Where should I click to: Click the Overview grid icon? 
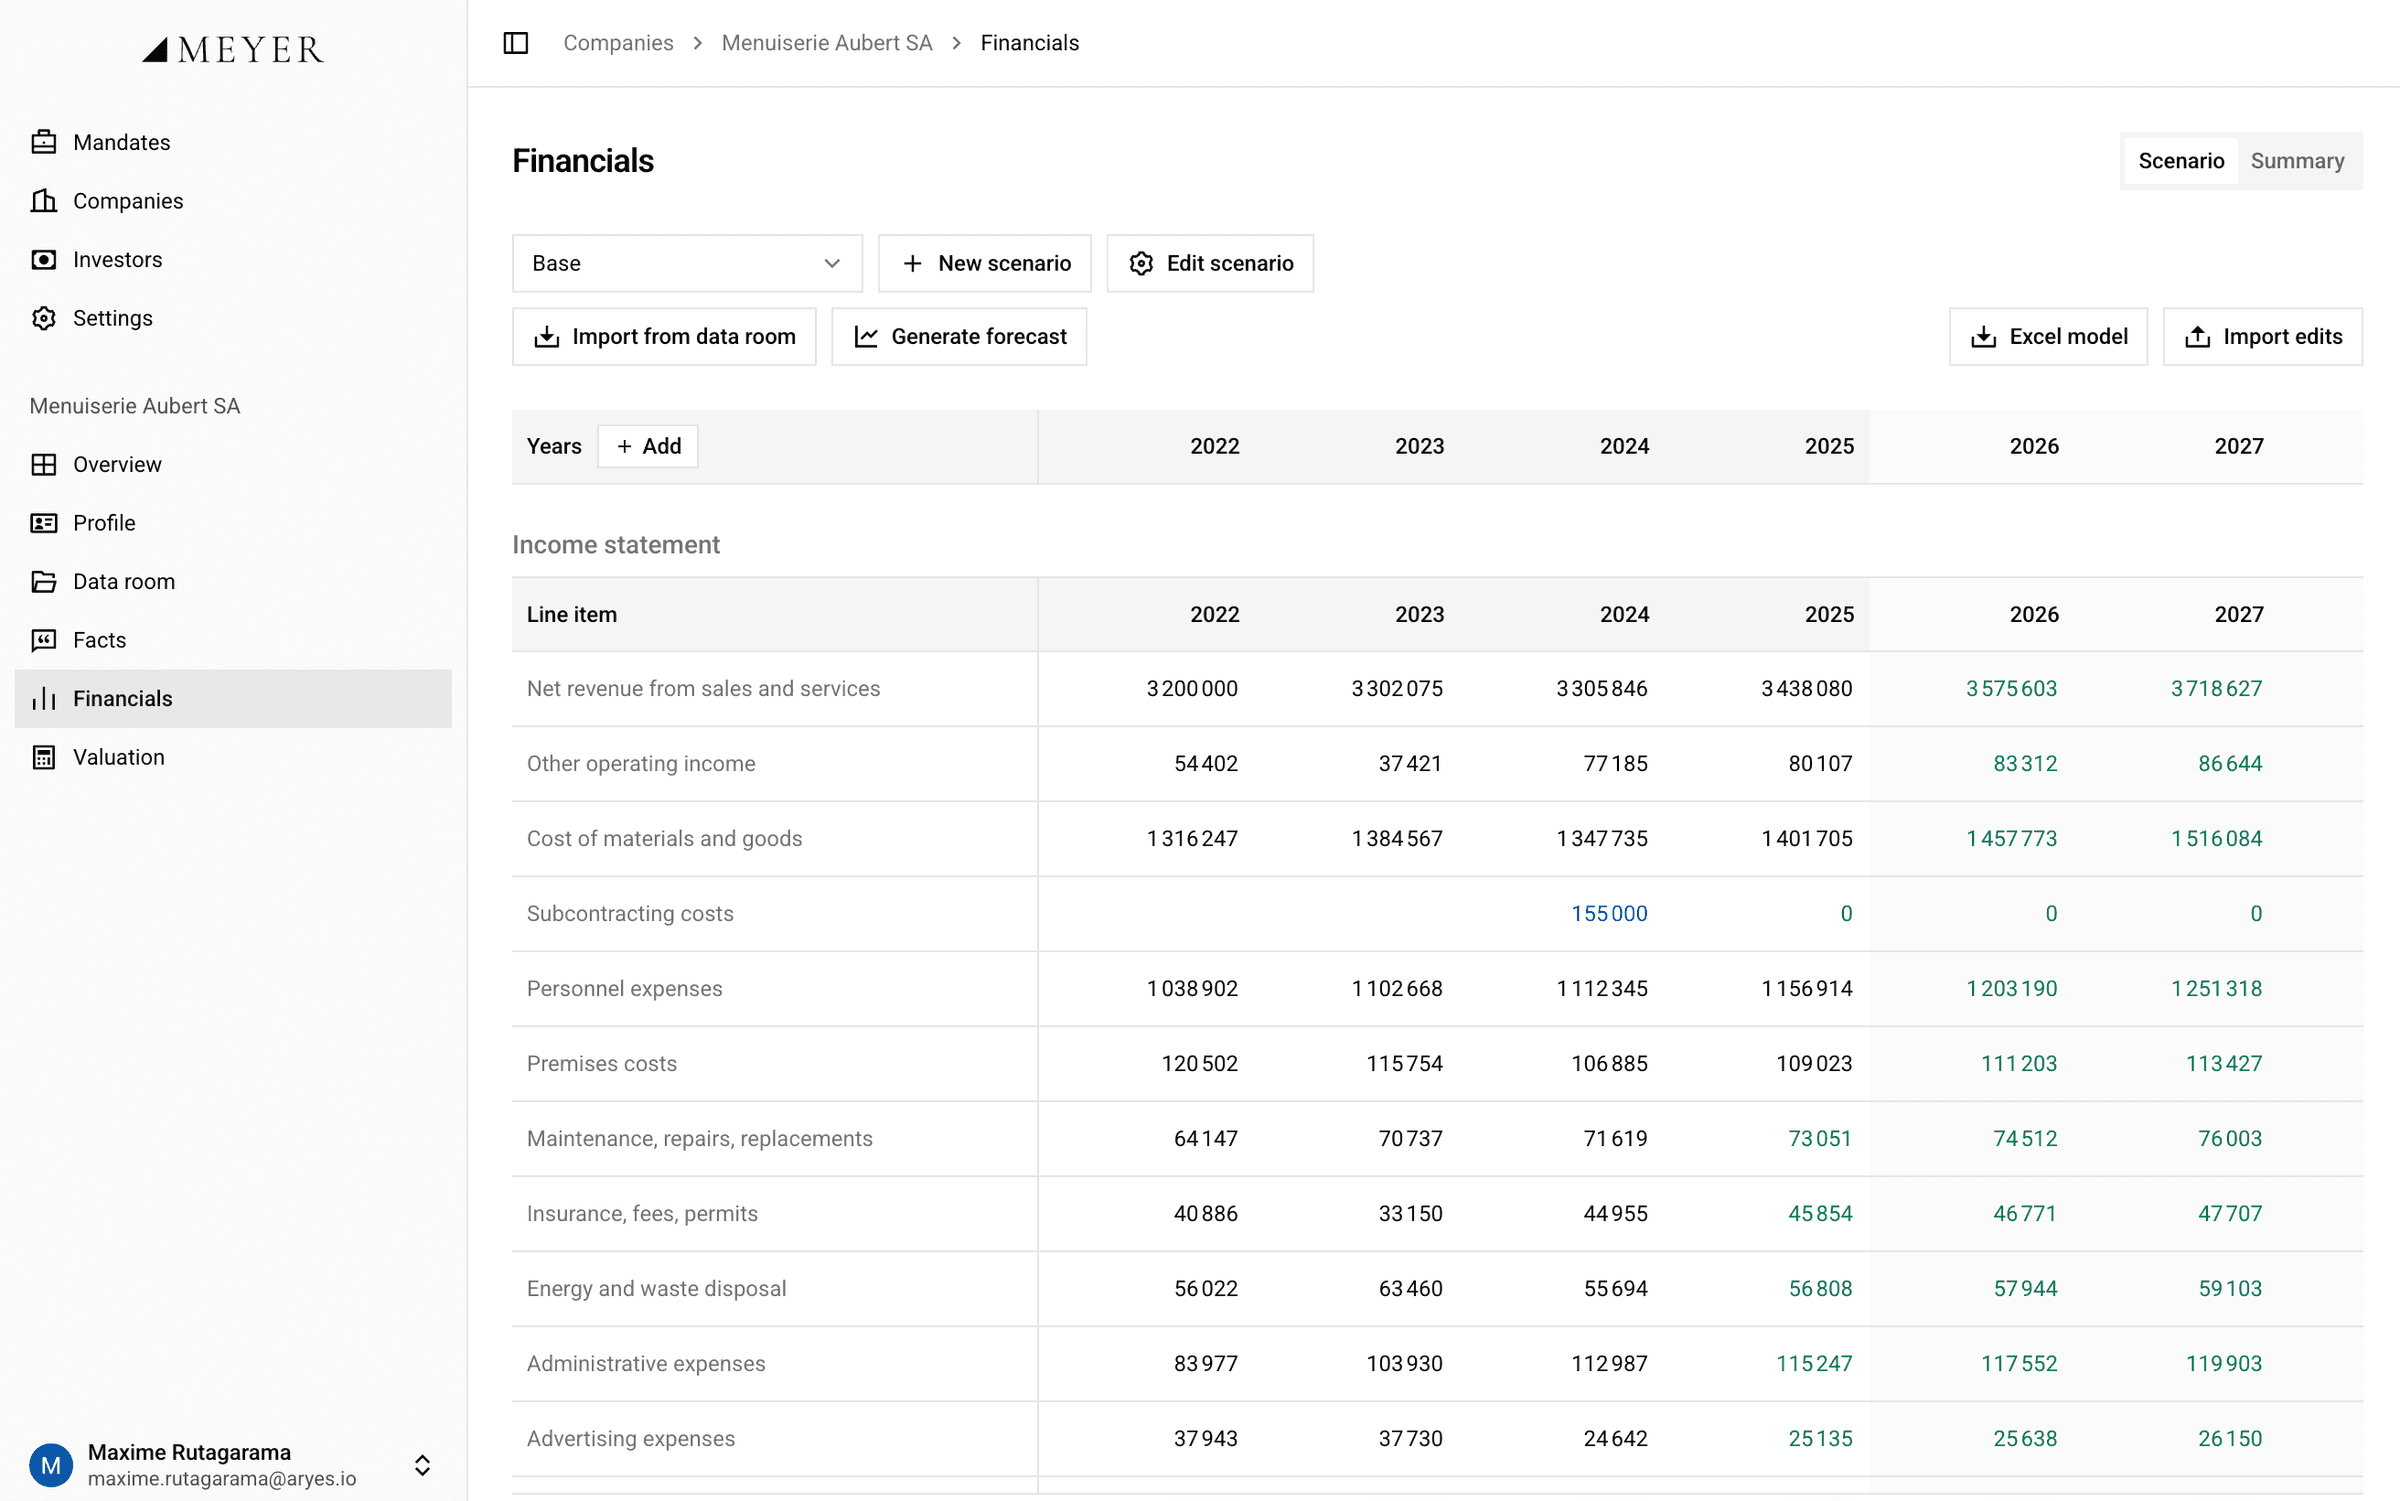click(x=44, y=465)
